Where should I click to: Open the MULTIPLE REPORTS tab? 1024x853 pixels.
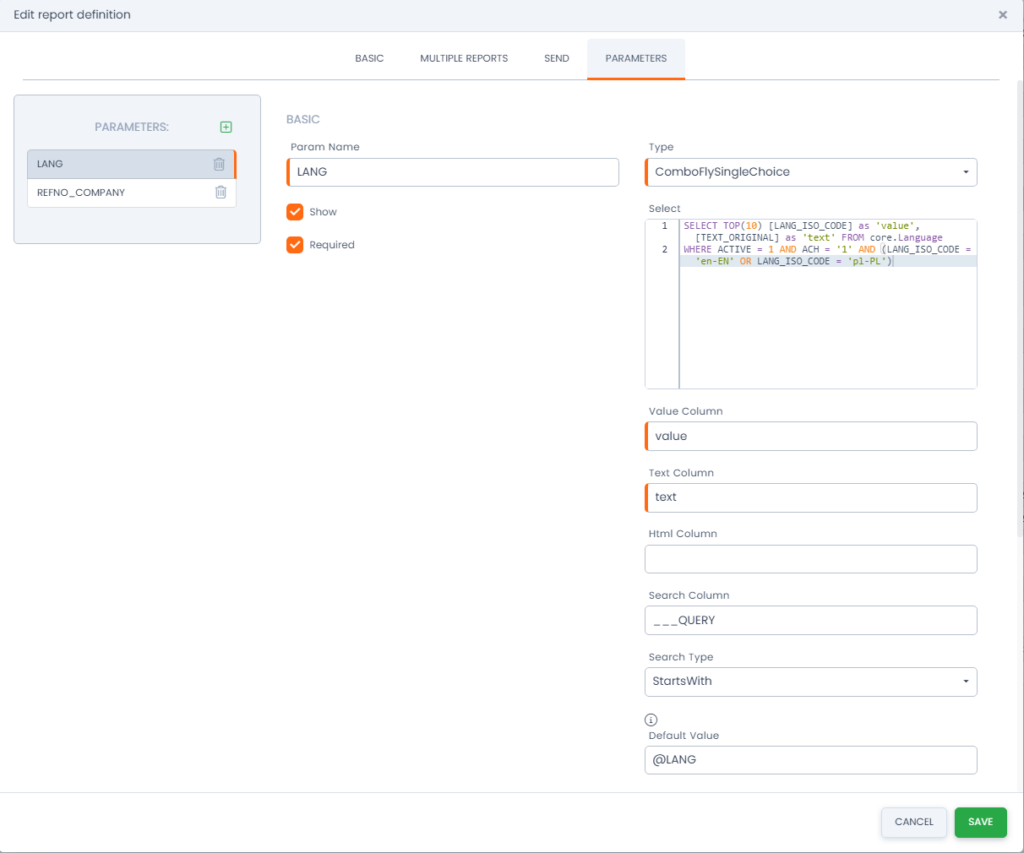point(464,59)
